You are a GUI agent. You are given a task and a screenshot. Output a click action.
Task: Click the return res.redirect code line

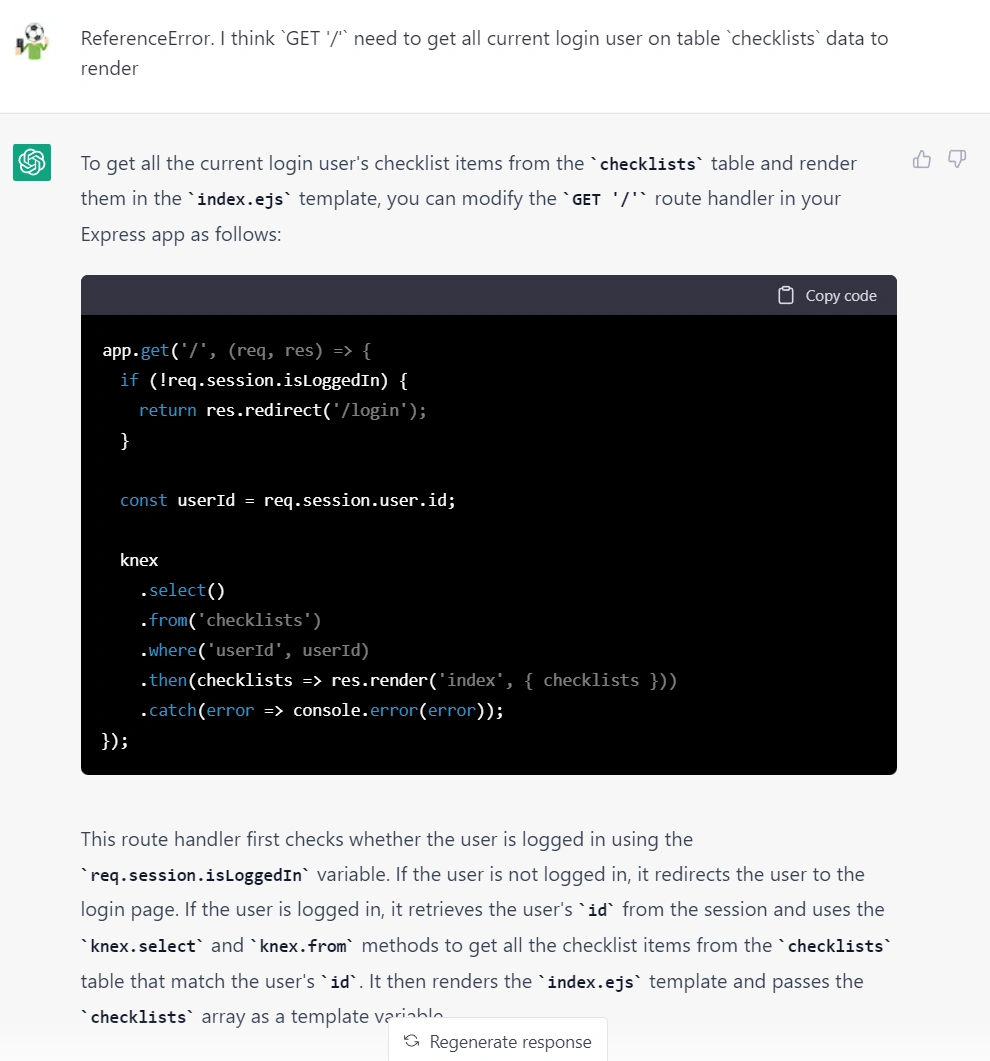pos(283,410)
